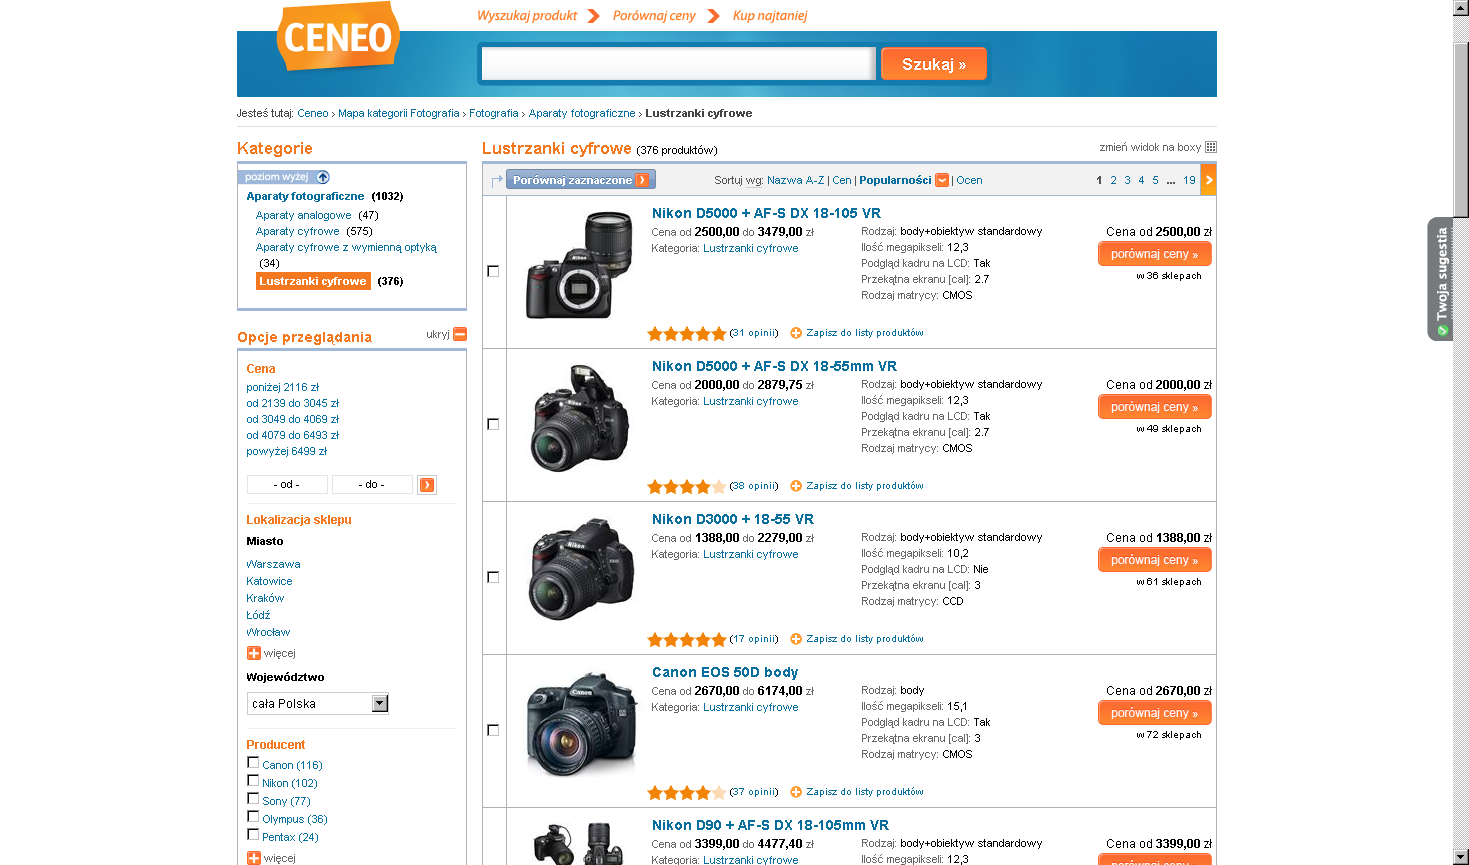
Task: Open the 'Twoja sugestia' feedback tab
Action: pos(1440,279)
